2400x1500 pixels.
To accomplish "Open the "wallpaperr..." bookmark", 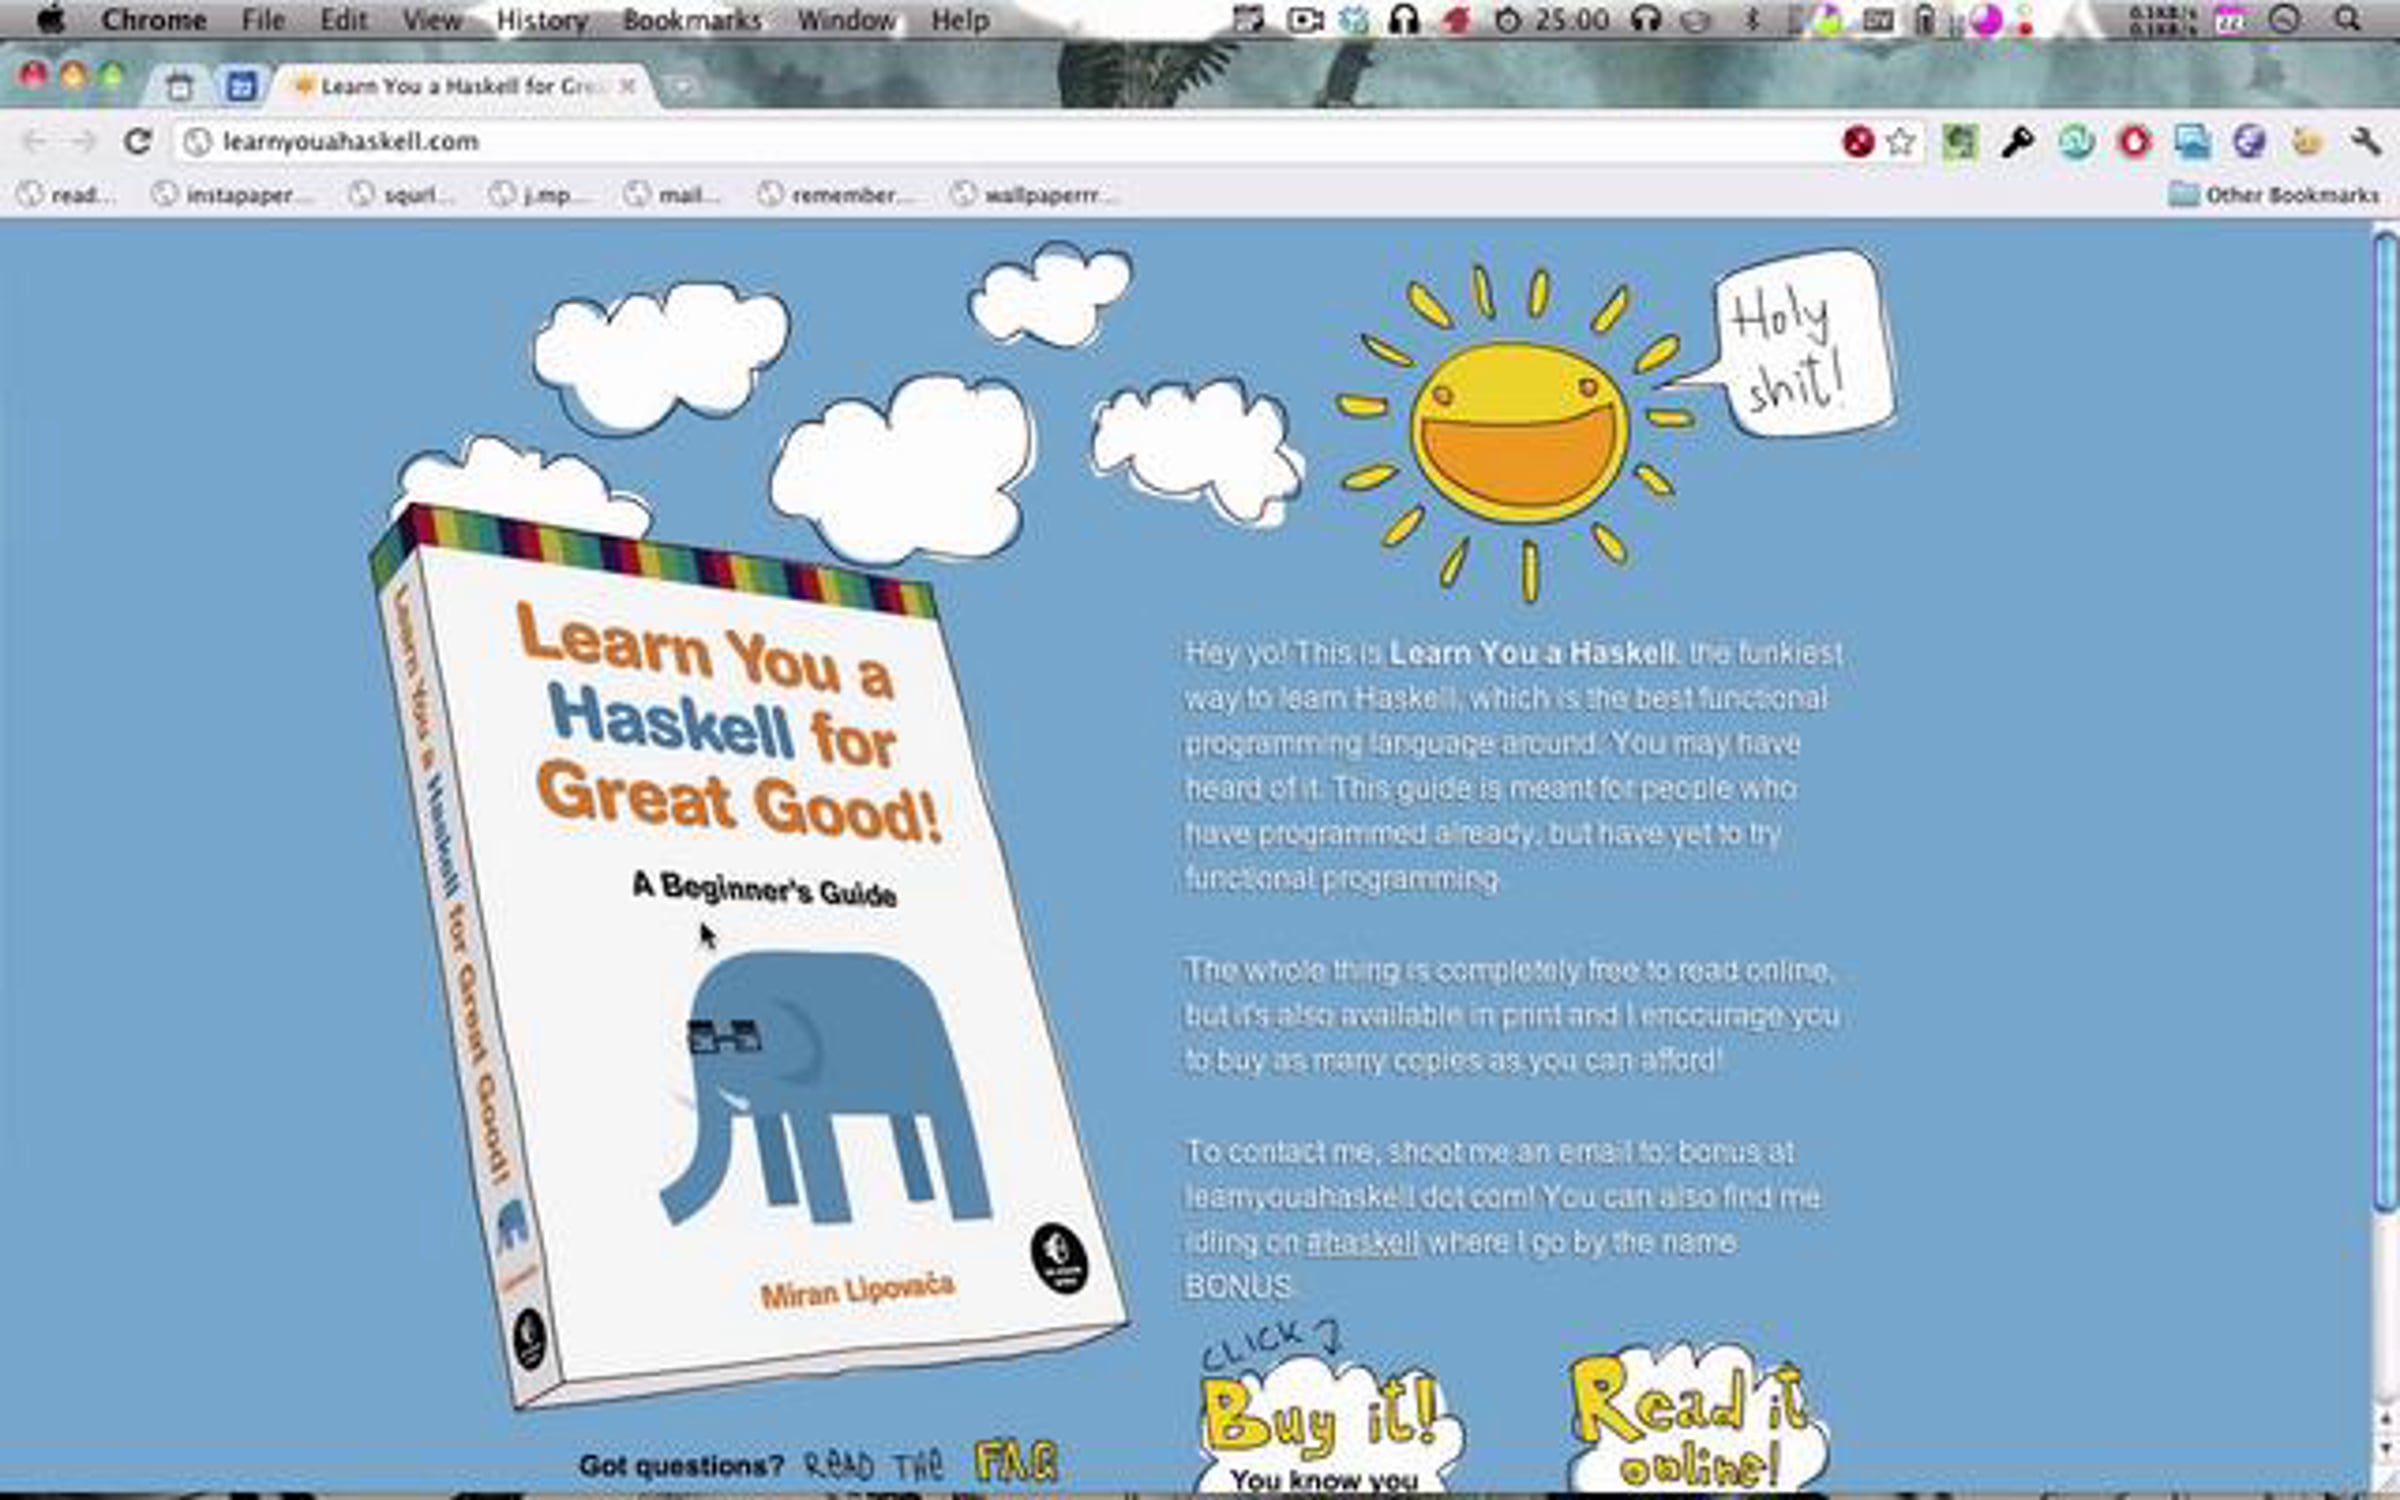I will (x=1034, y=195).
